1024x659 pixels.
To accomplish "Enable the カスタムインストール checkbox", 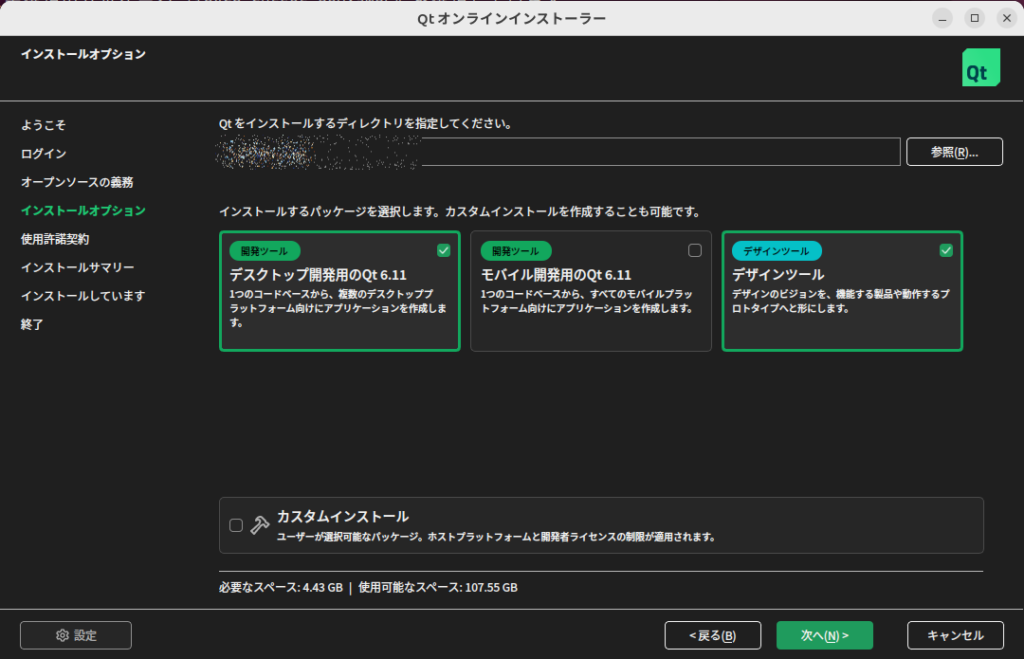I will point(236,525).
